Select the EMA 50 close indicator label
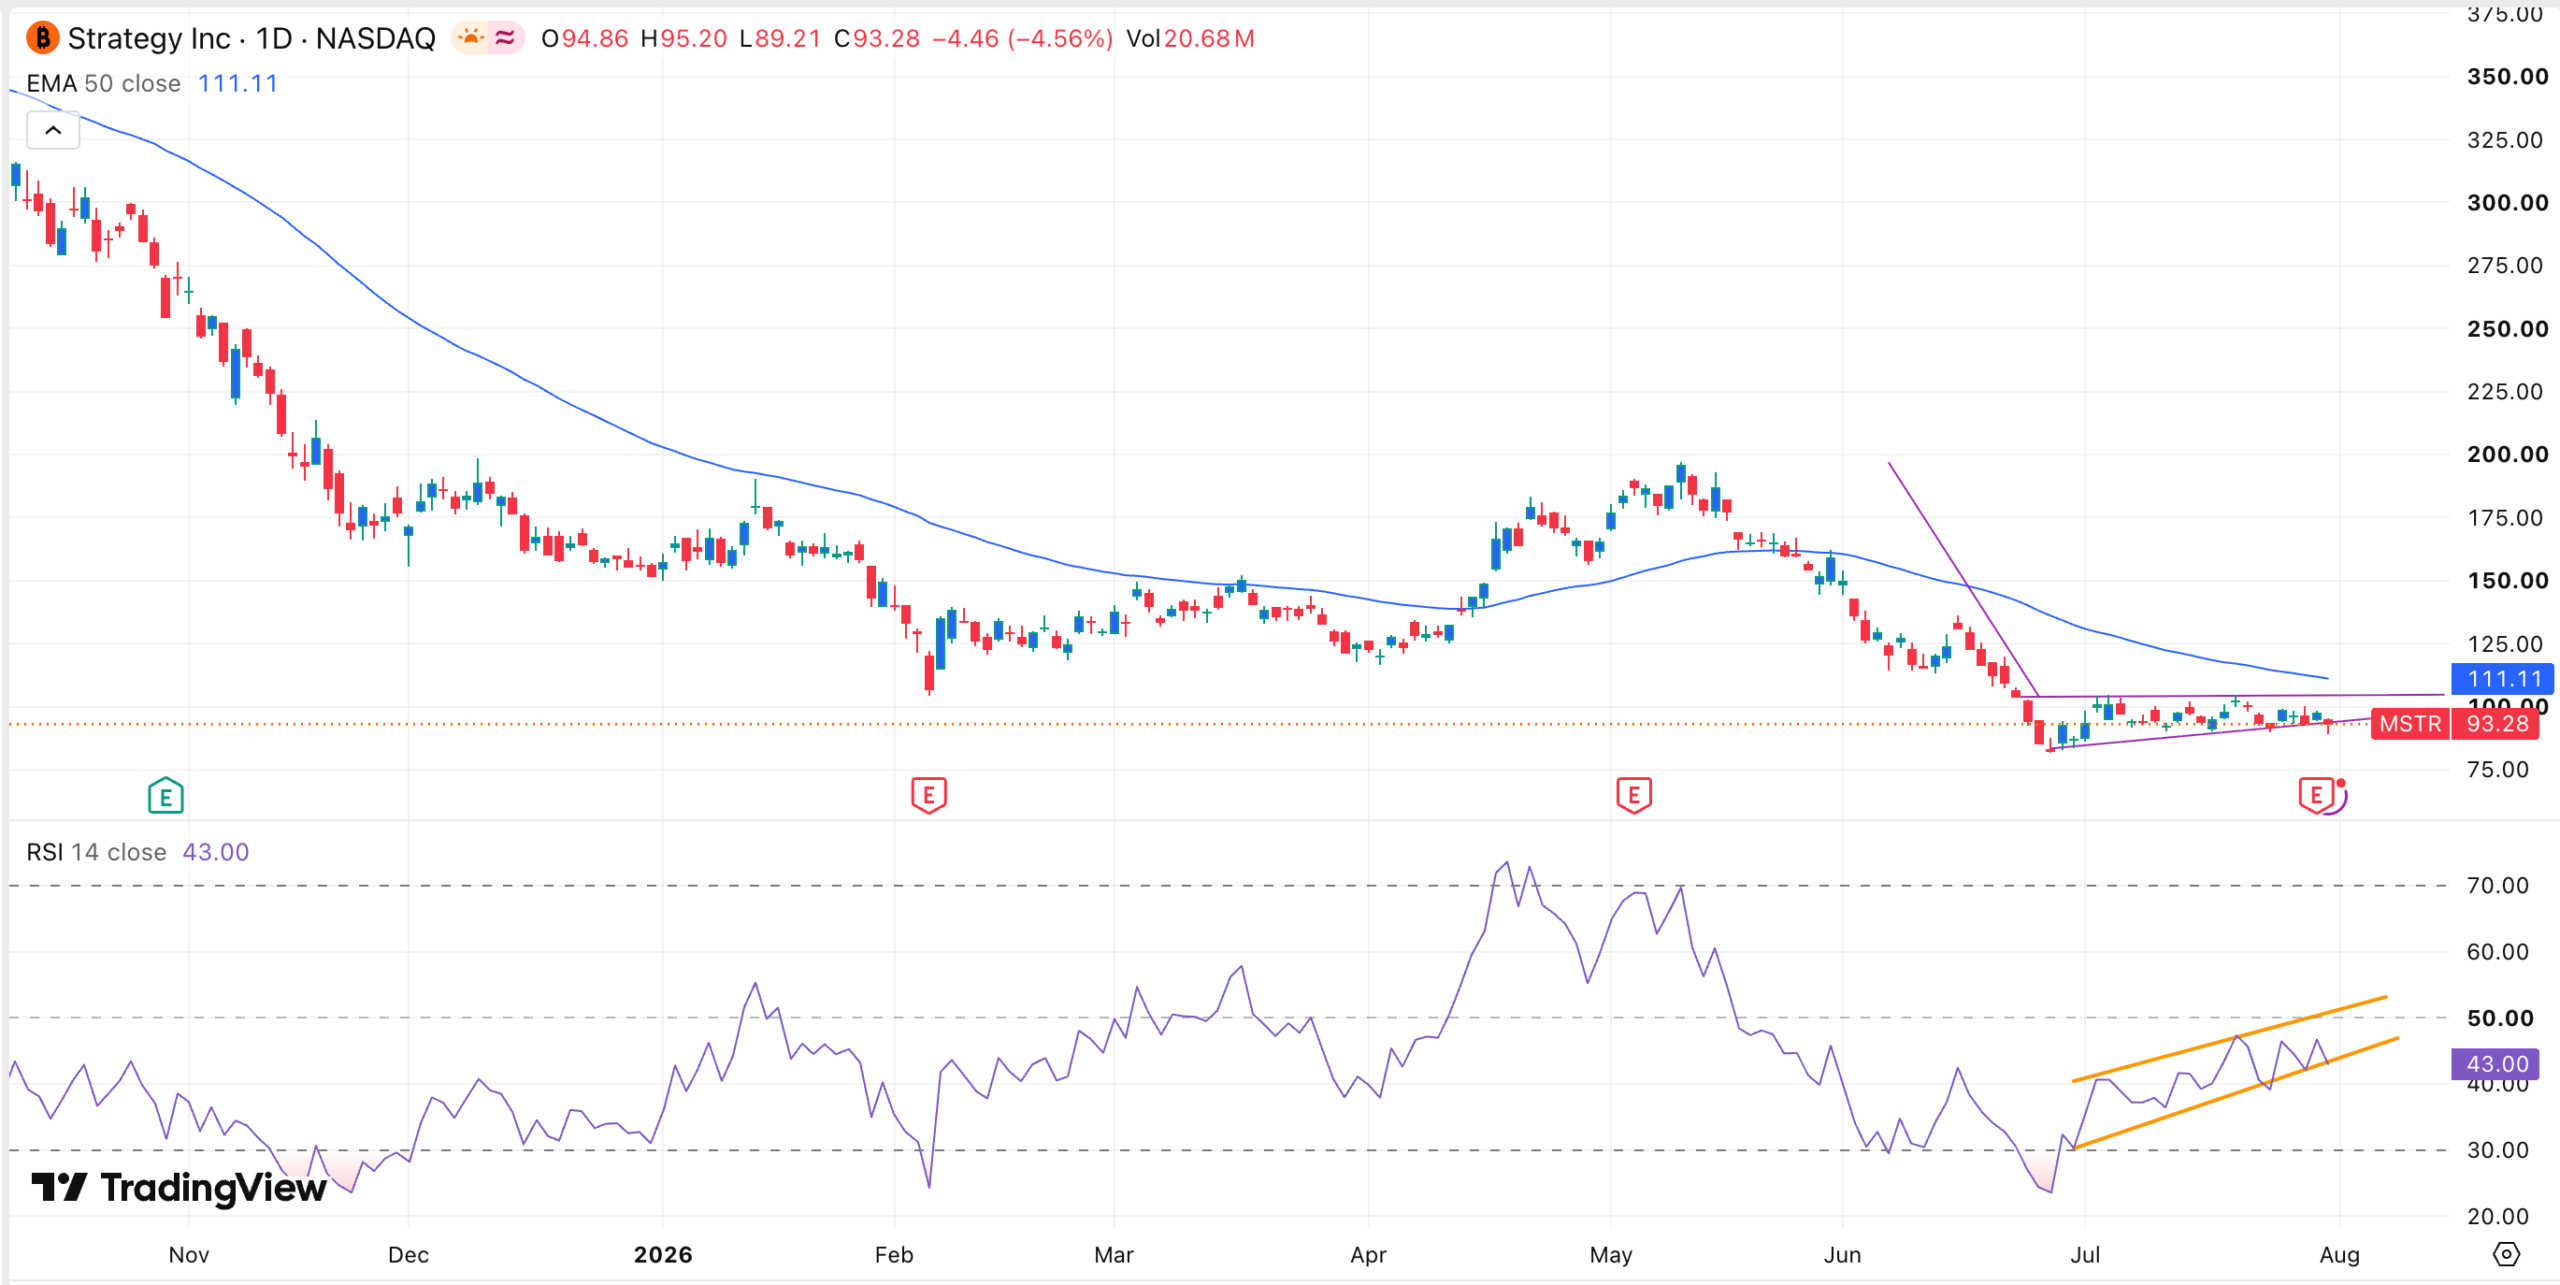2560x1285 pixels. (103, 83)
